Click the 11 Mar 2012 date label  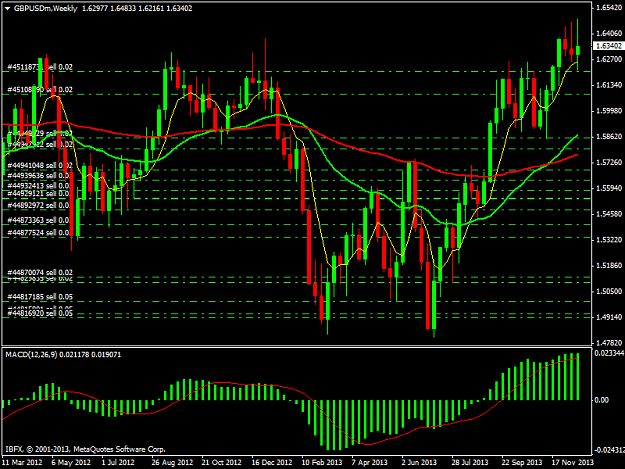[22, 463]
